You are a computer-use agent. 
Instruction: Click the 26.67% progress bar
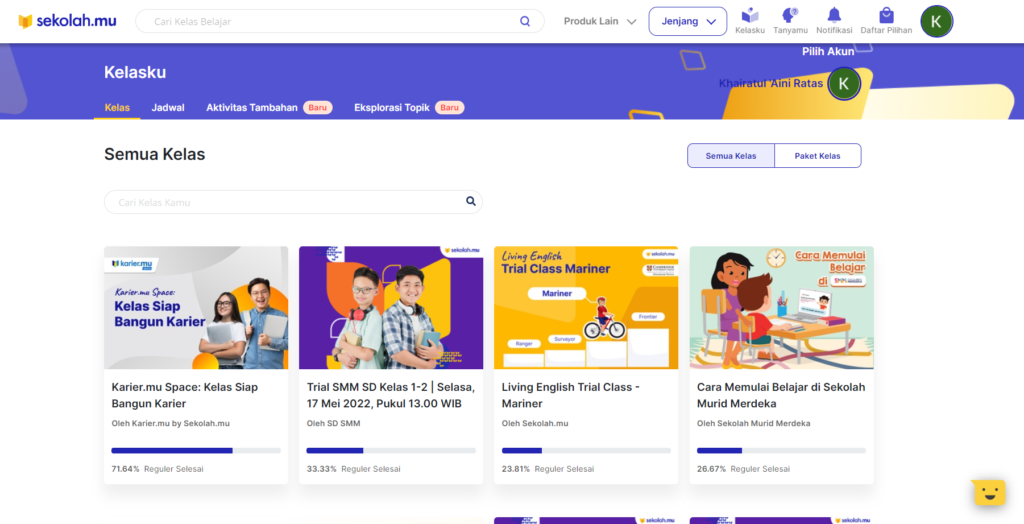pyautogui.click(x=782, y=451)
